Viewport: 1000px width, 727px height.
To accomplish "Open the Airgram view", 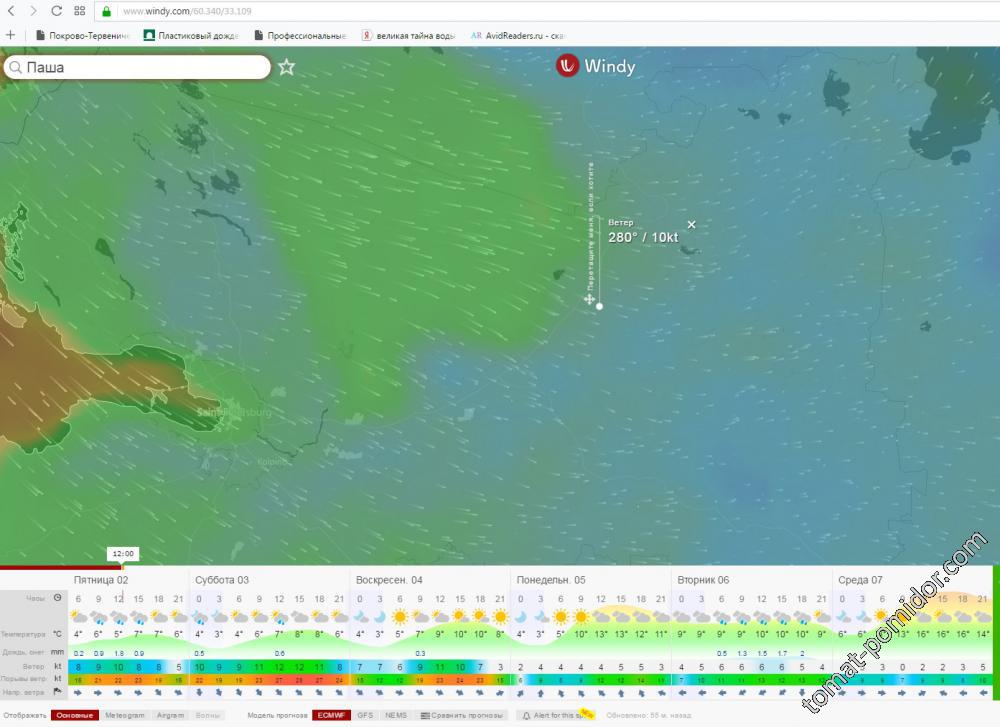I will 170,715.
